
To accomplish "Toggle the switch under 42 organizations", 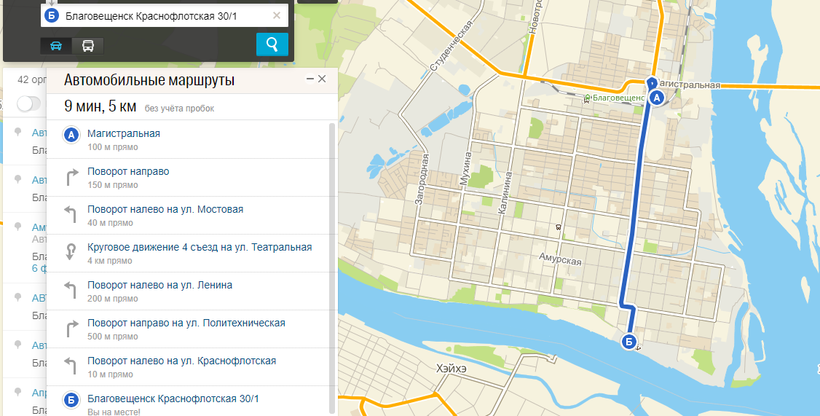I will point(29,104).
